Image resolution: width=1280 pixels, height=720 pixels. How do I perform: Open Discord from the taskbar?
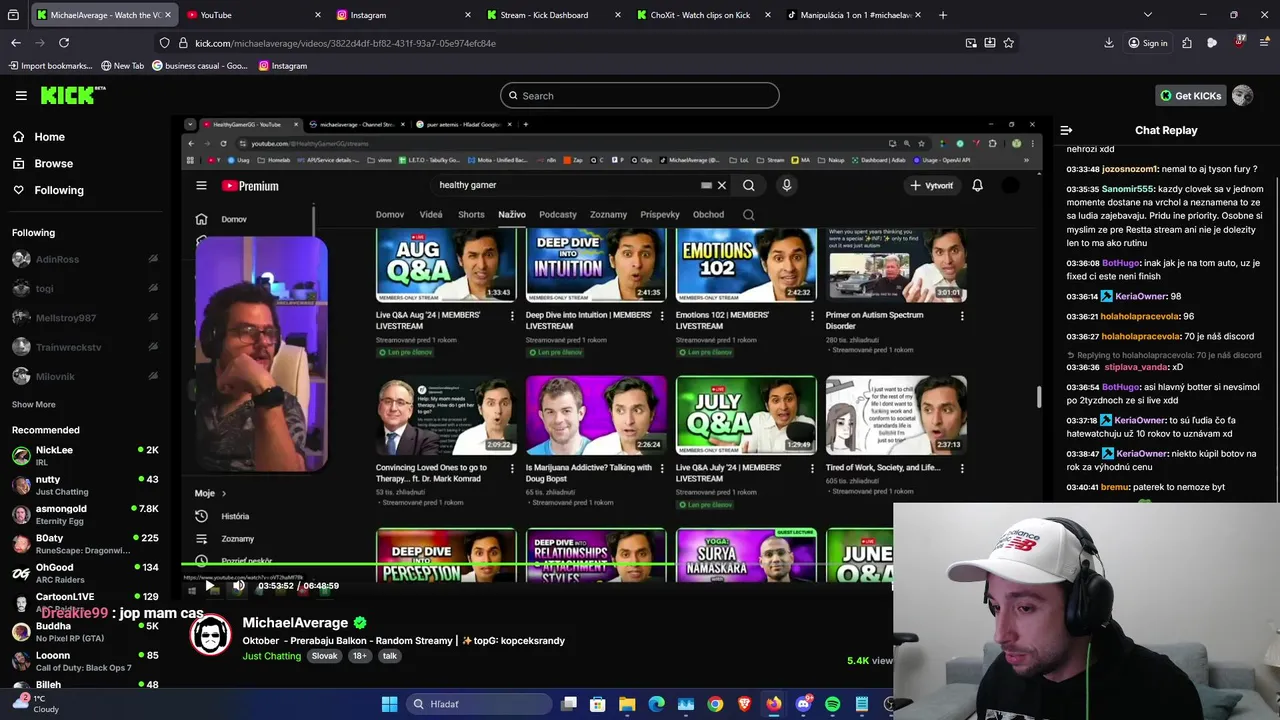803,704
